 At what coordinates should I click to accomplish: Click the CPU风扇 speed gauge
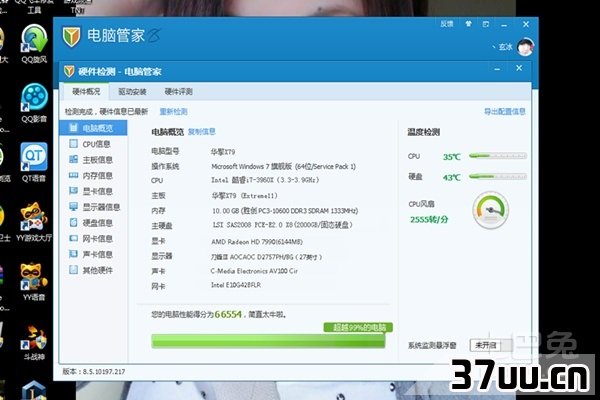tap(491, 210)
